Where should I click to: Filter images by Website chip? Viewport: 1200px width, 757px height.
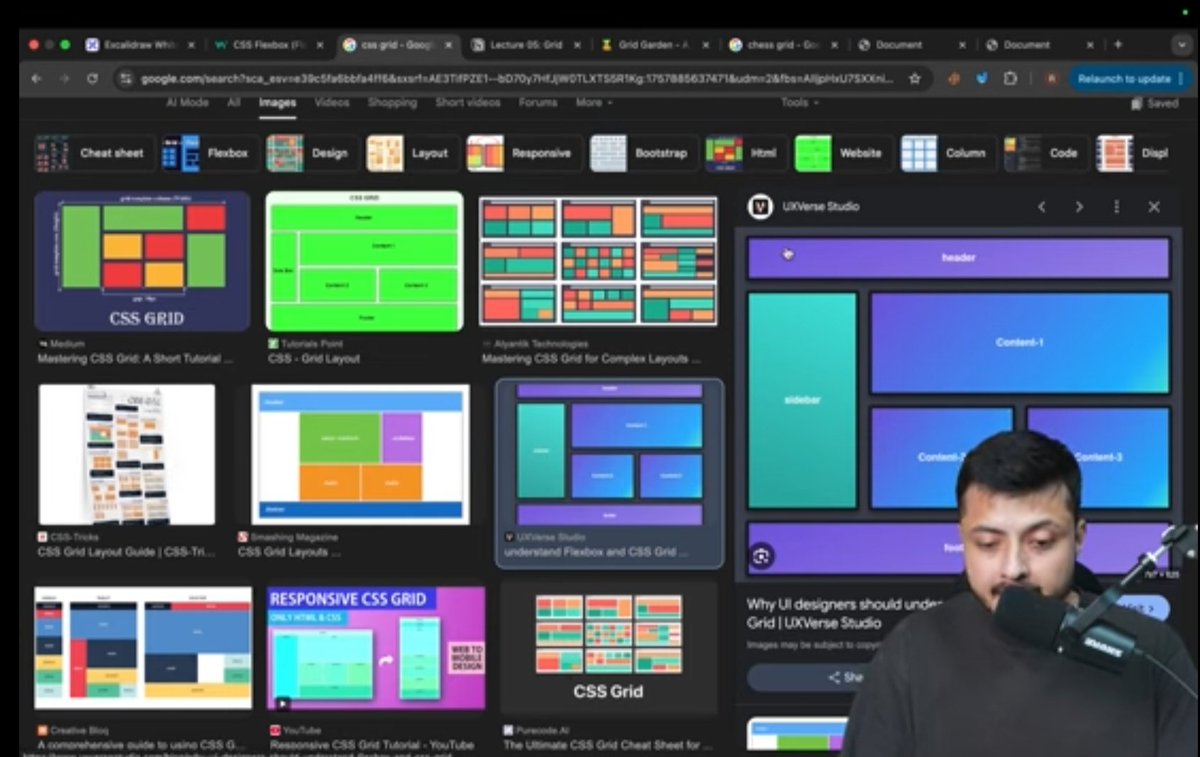point(843,153)
